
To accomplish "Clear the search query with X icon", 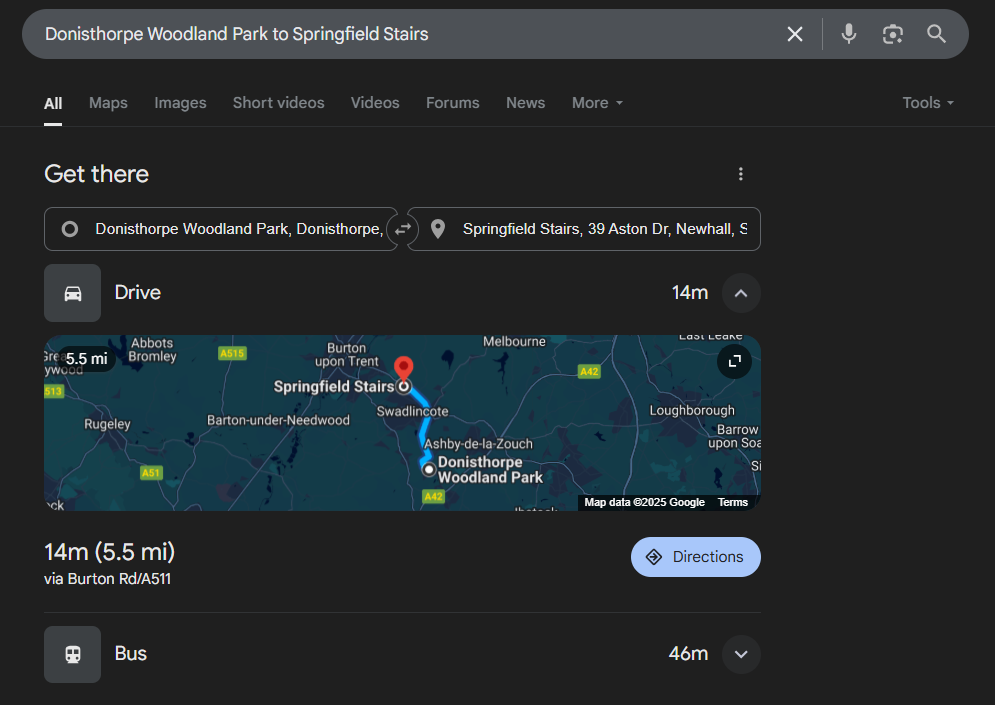I will [x=794, y=34].
